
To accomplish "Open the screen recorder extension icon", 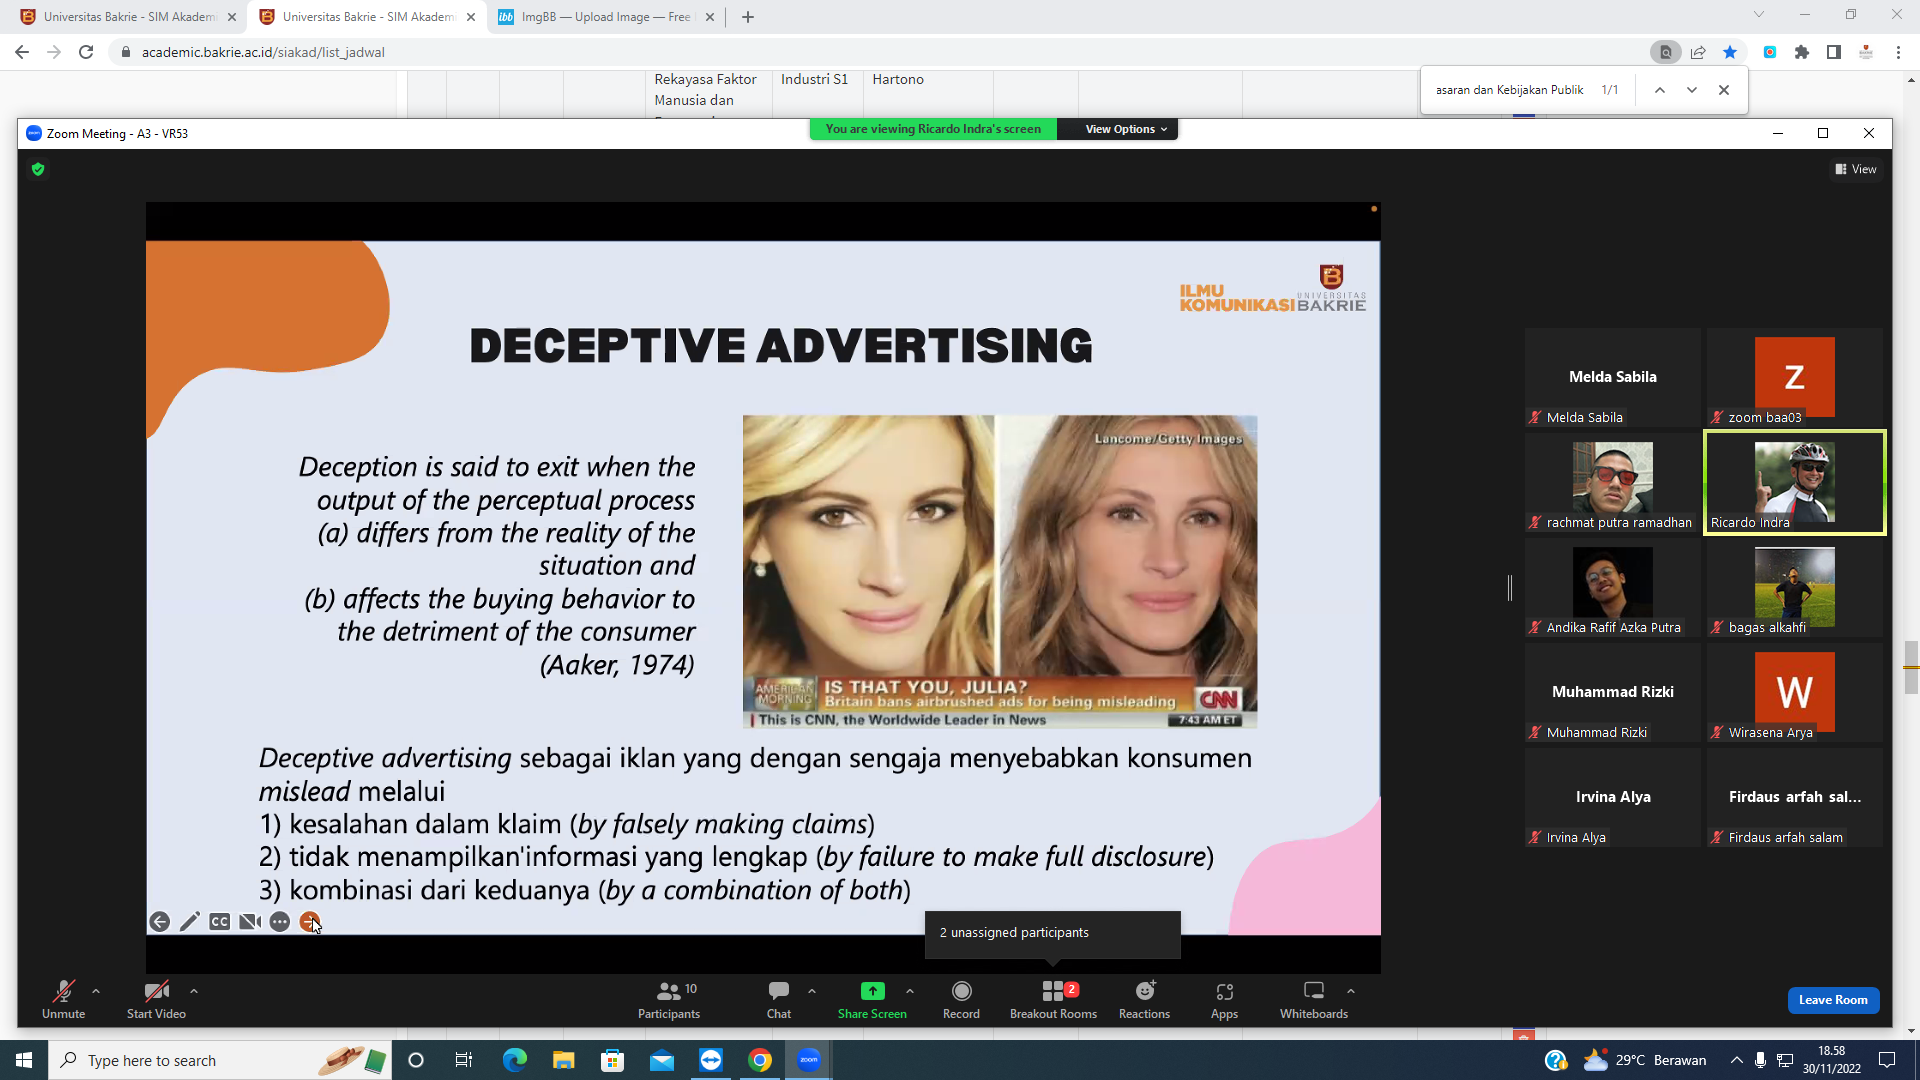I will coord(1770,52).
